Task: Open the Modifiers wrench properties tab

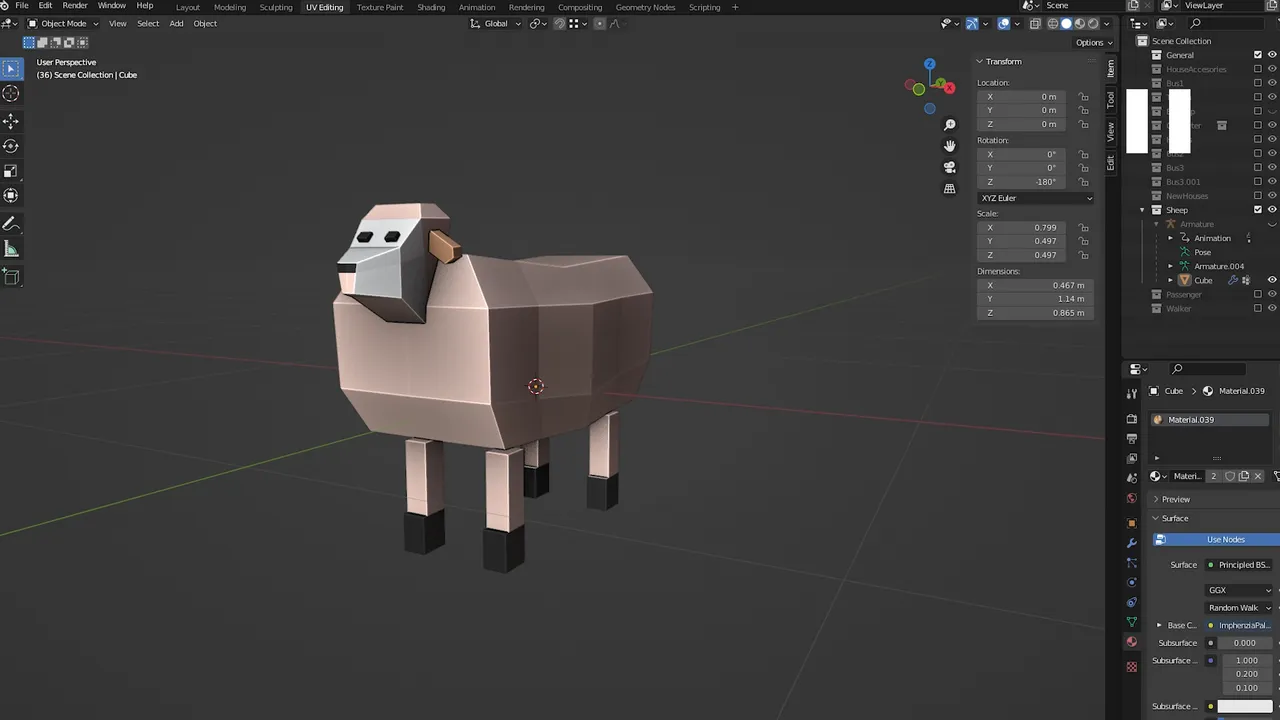Action: [1132, 543]
